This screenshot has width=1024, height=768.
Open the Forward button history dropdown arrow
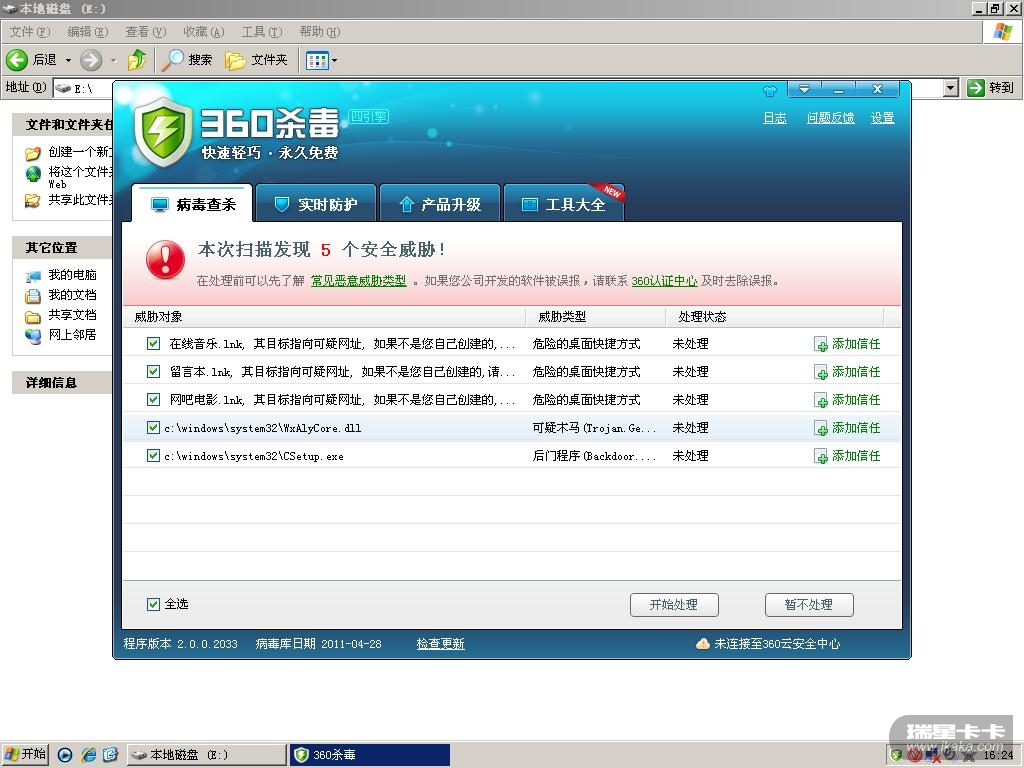[114, 60]
